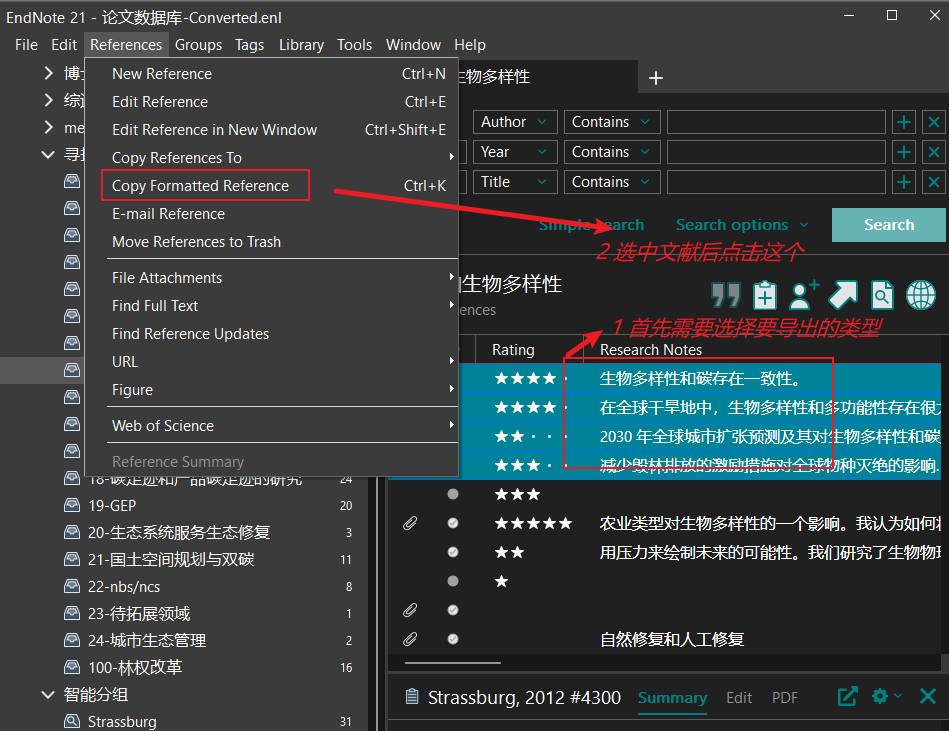The height and width of the screenshot is (731, 949).
Task: Switch to the Edit tab
Action: click(x=738, y=698)
